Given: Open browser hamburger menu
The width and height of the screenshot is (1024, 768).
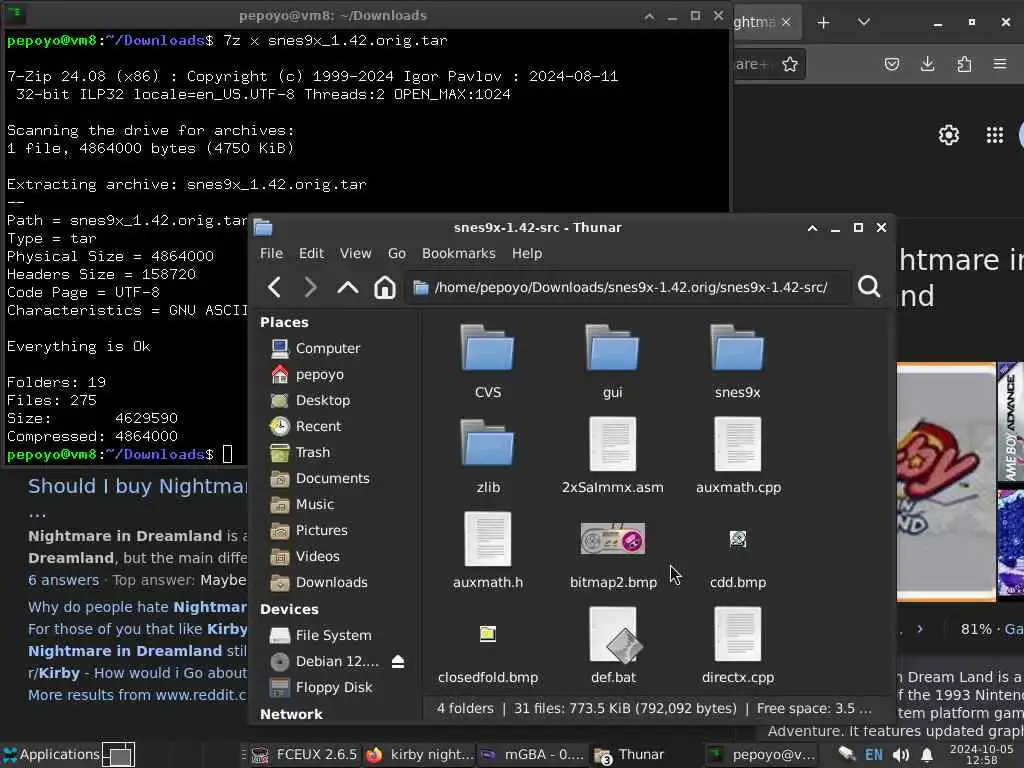Looking at the screenshot, I should [x=1000, y=64].
